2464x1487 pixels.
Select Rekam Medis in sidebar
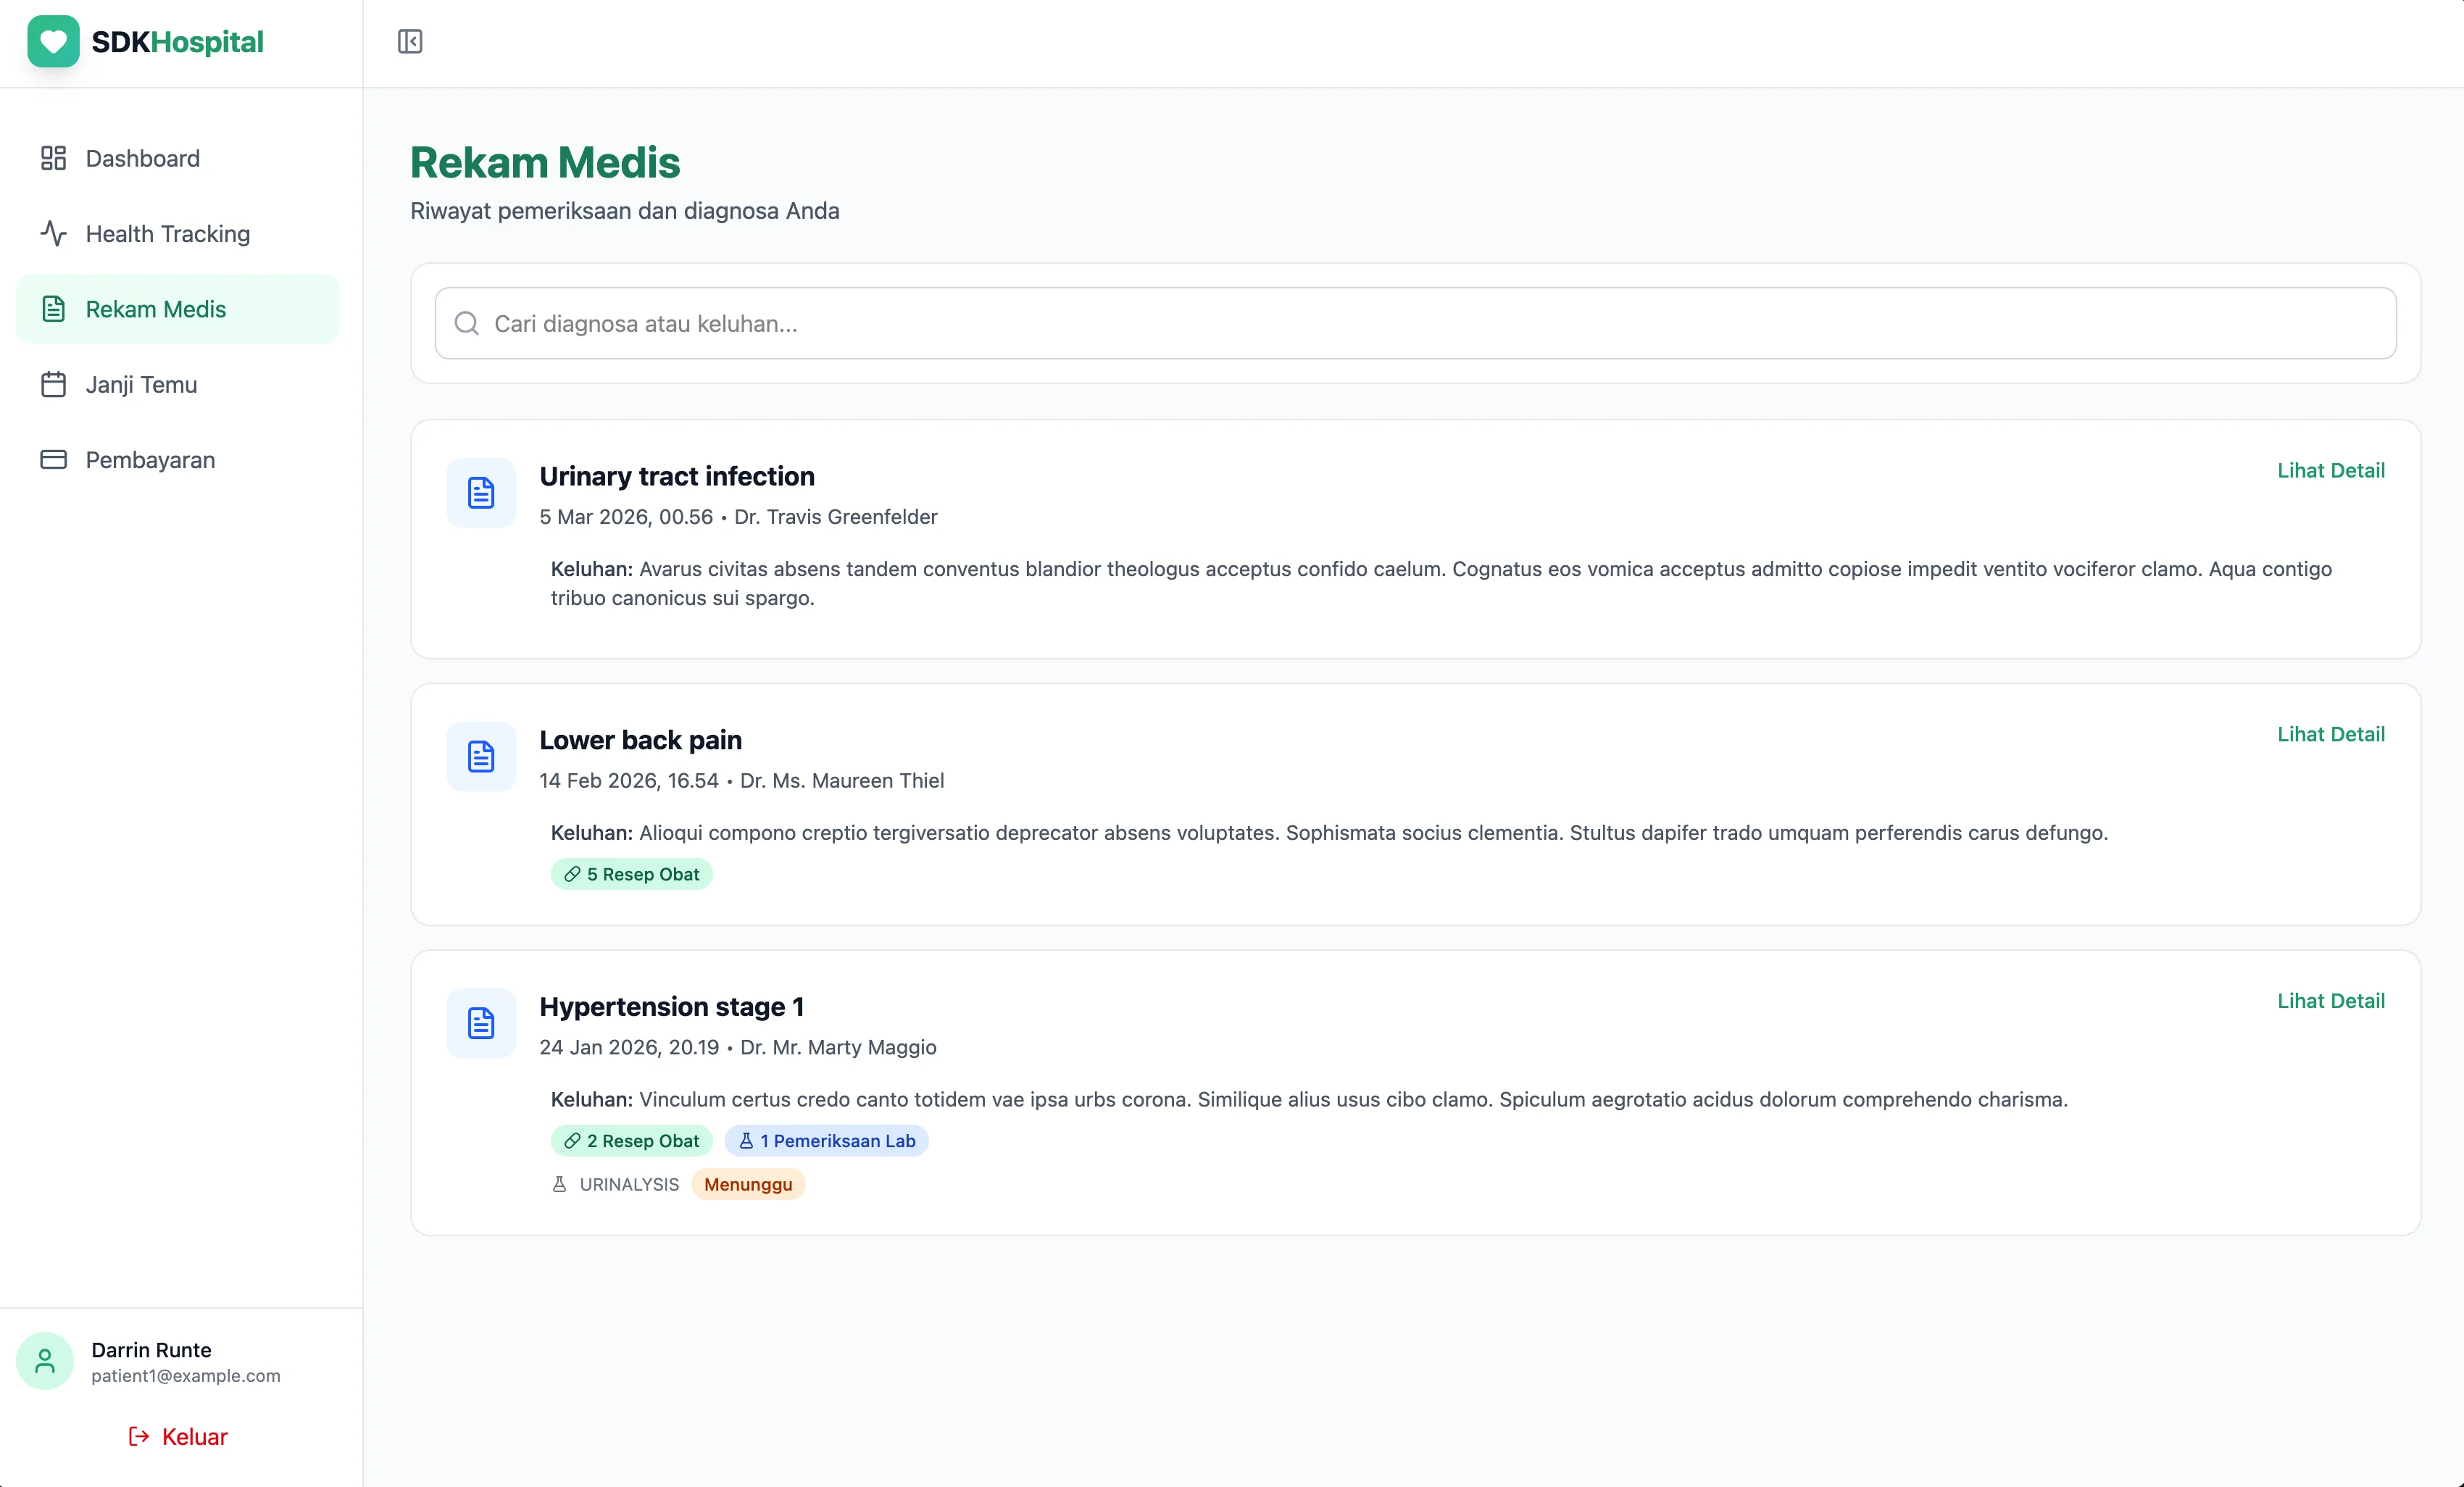156,309
